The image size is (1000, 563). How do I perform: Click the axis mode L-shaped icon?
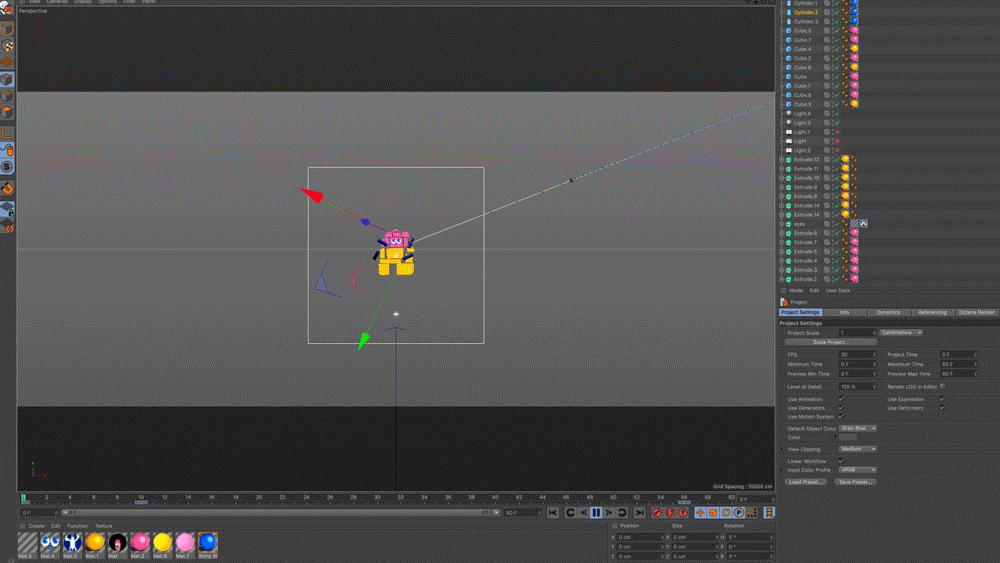click(7, 134)
